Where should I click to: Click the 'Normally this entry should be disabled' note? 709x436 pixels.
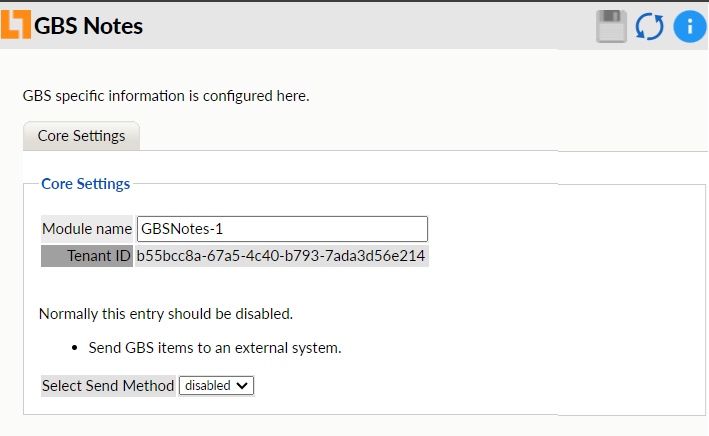tap(166, 314)
